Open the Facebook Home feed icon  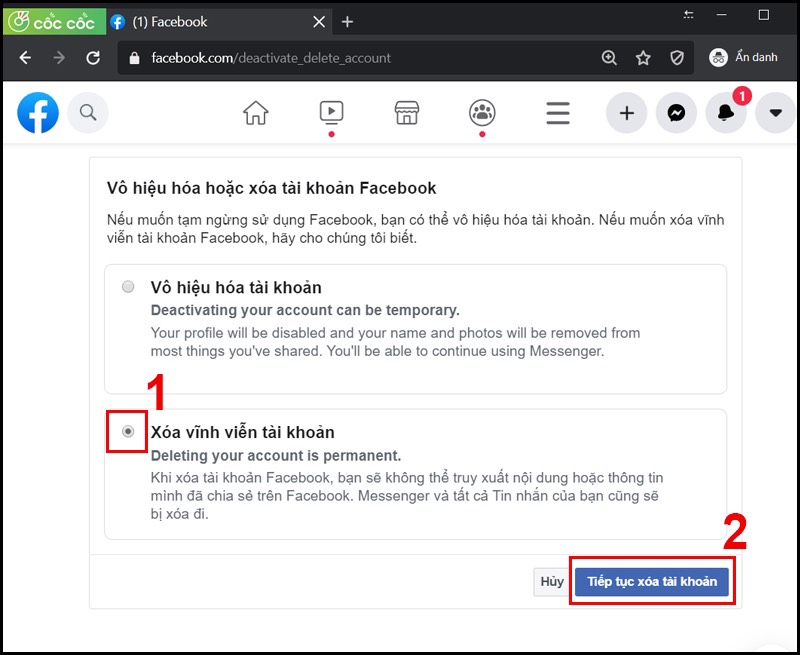[x=255, y=113]
